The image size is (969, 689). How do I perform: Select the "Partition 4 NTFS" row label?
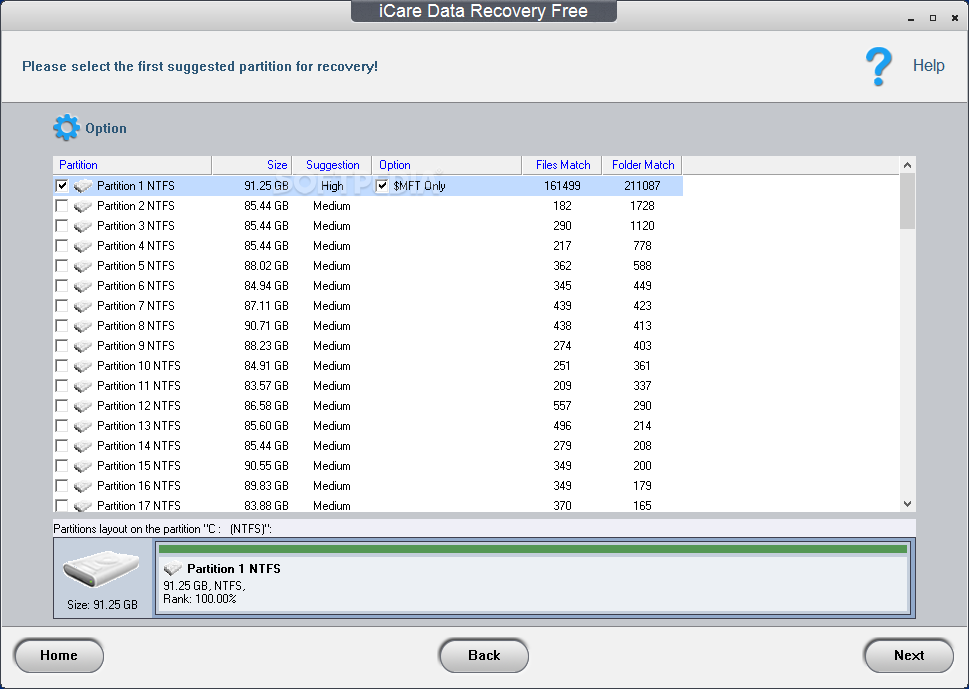click(136, 246)
